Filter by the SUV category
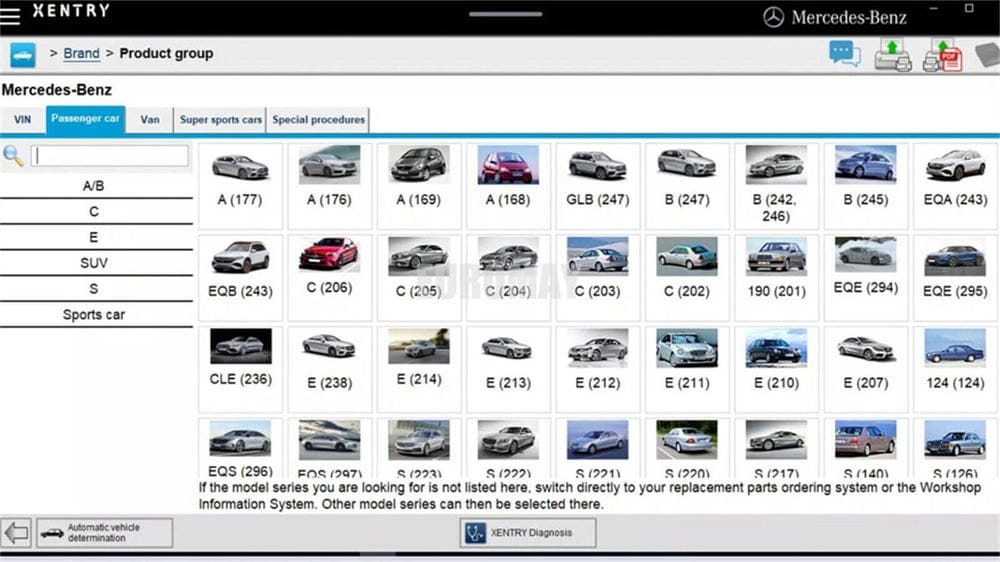 click(x=95, y=263)
